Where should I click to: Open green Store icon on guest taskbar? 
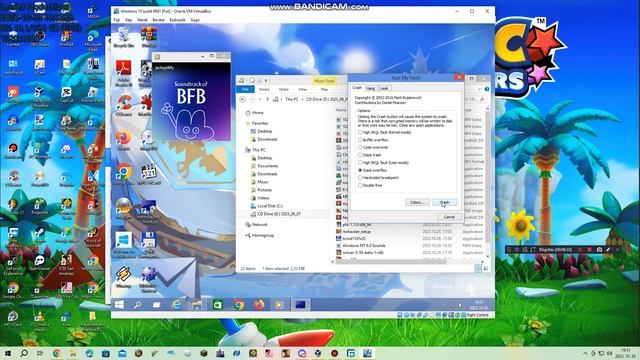pos(218,304)
